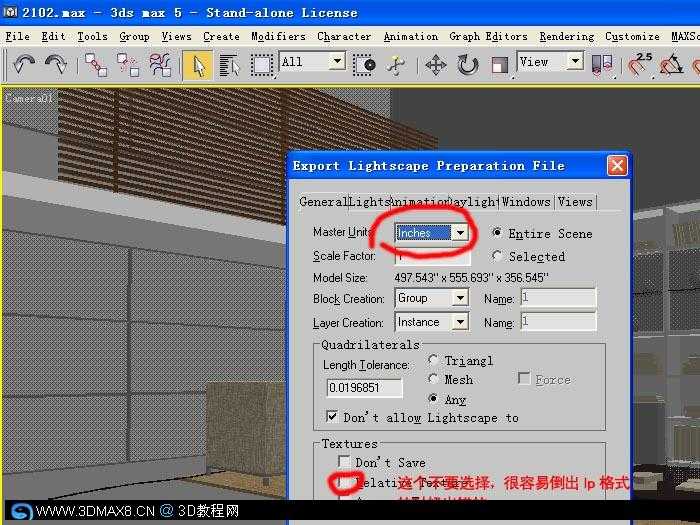Click the Block Creation Name field

(x=558, y=298)
